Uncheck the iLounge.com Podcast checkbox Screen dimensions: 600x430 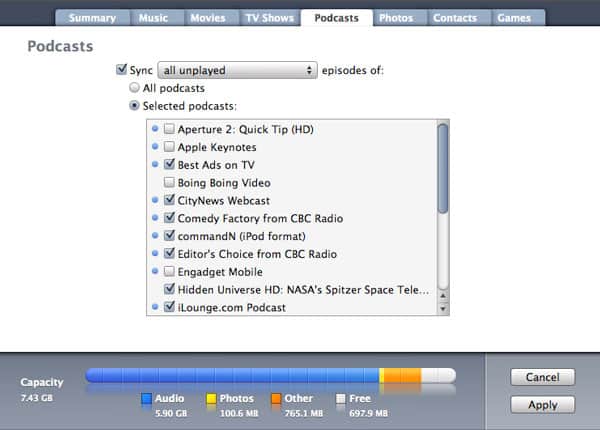click(169, 307)
